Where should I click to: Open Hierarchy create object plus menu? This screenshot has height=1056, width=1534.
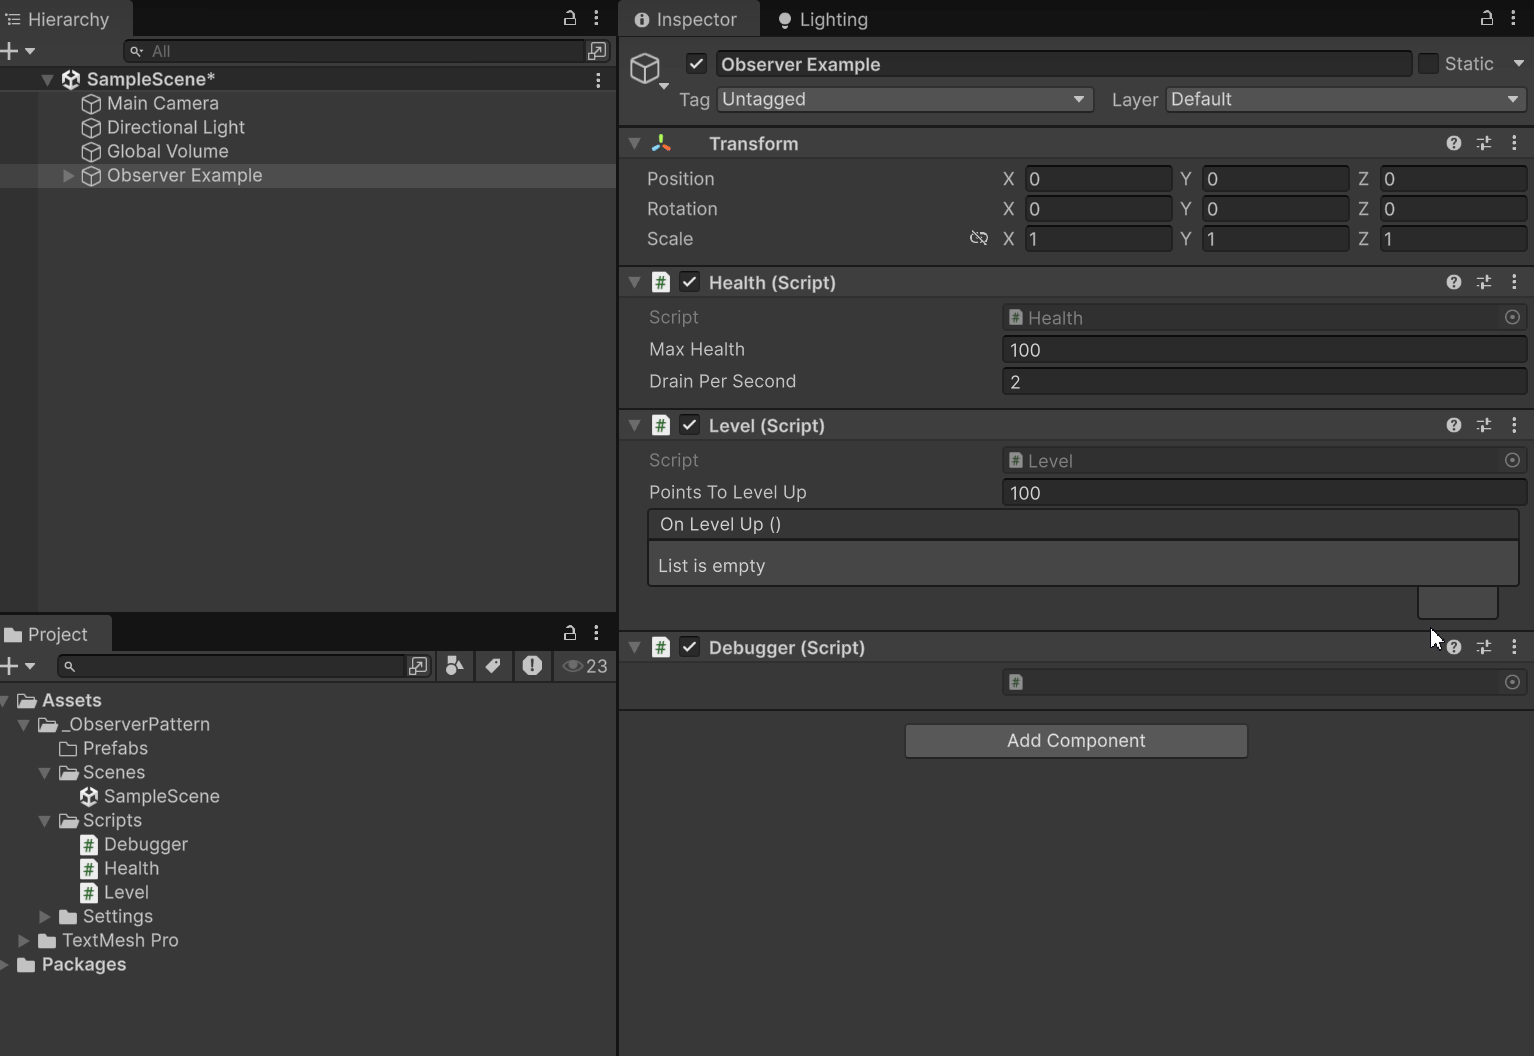[18, 51]
